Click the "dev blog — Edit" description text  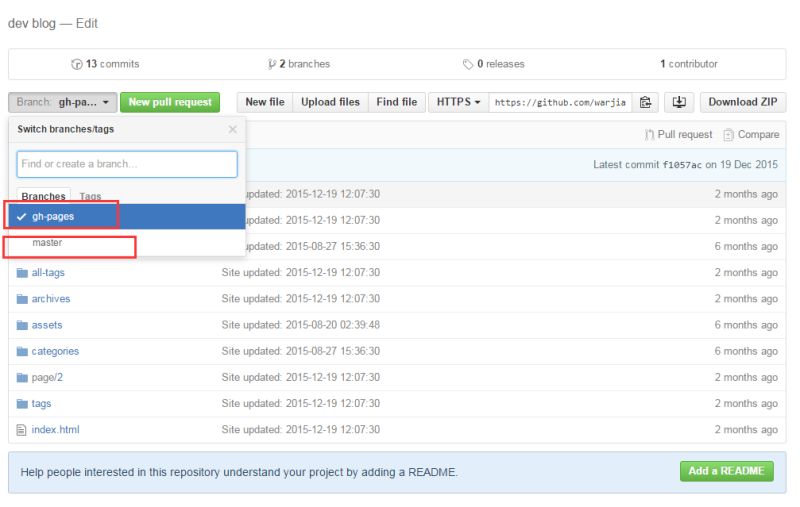[x=53, y=23]
